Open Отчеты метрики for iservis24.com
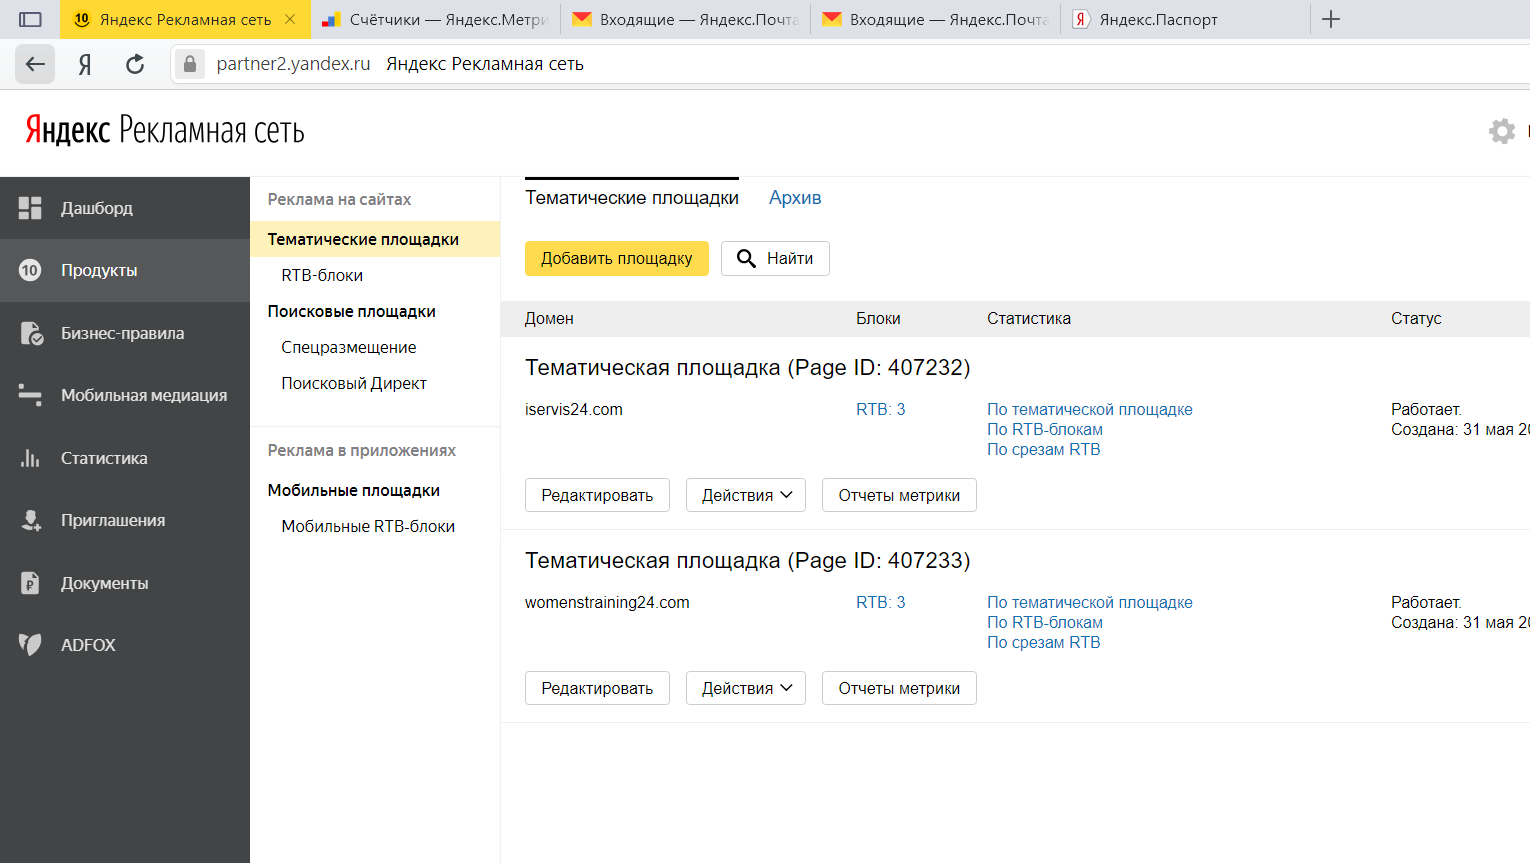Screen dimensions: 1530x863 pyautogui.click(x=899, y=495)
